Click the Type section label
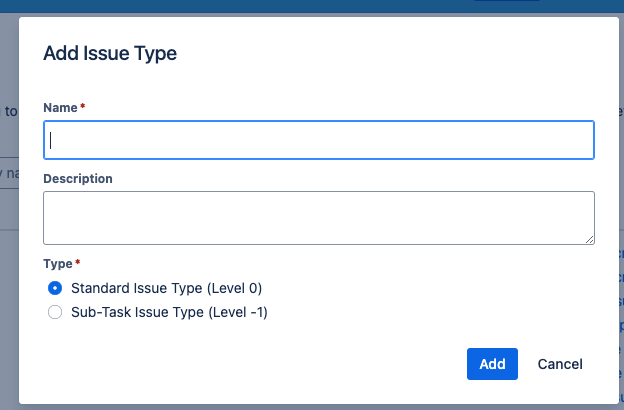The height and width of the screenshot is (410, 624). click(x=58, y=264)
